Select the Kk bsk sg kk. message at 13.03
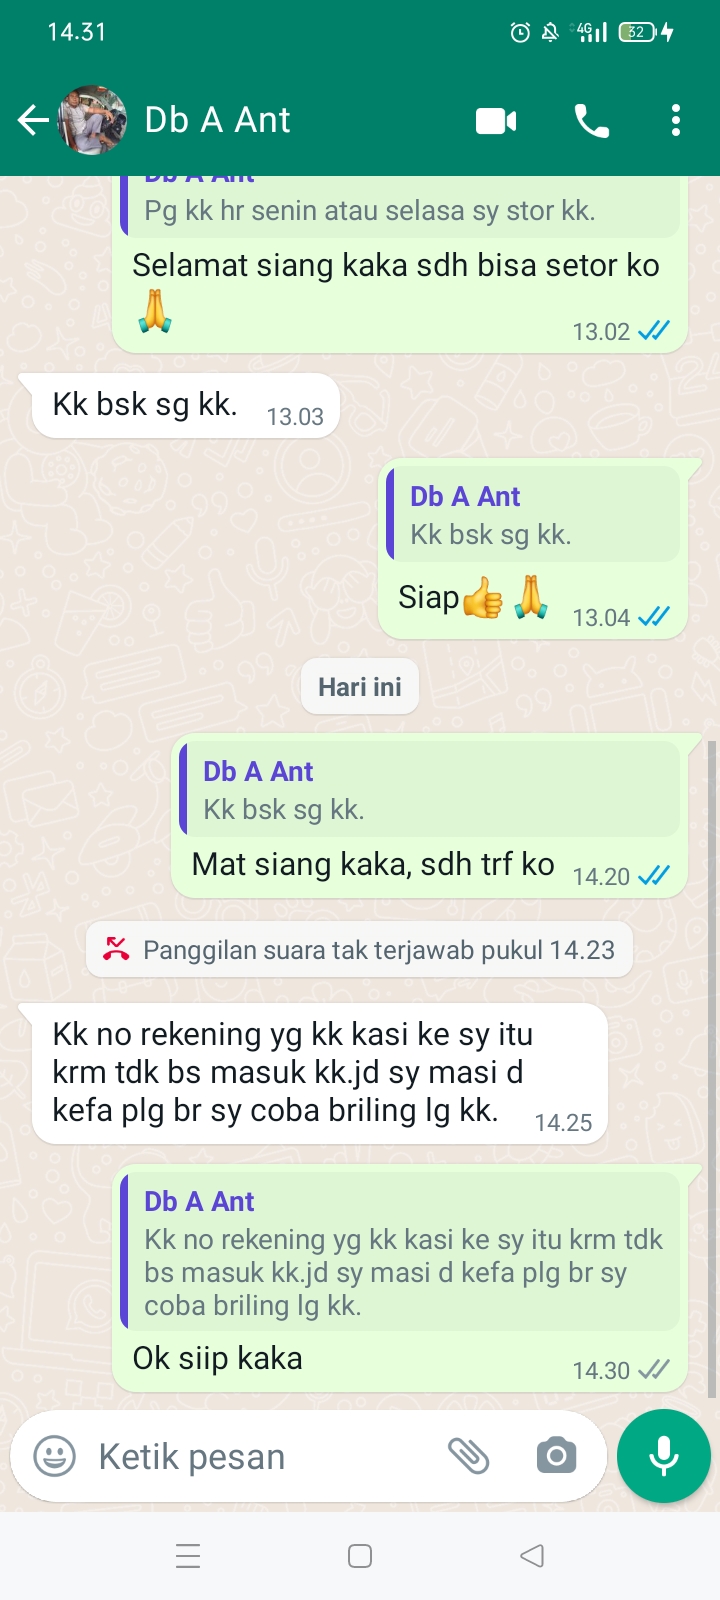 click(186, 405)
